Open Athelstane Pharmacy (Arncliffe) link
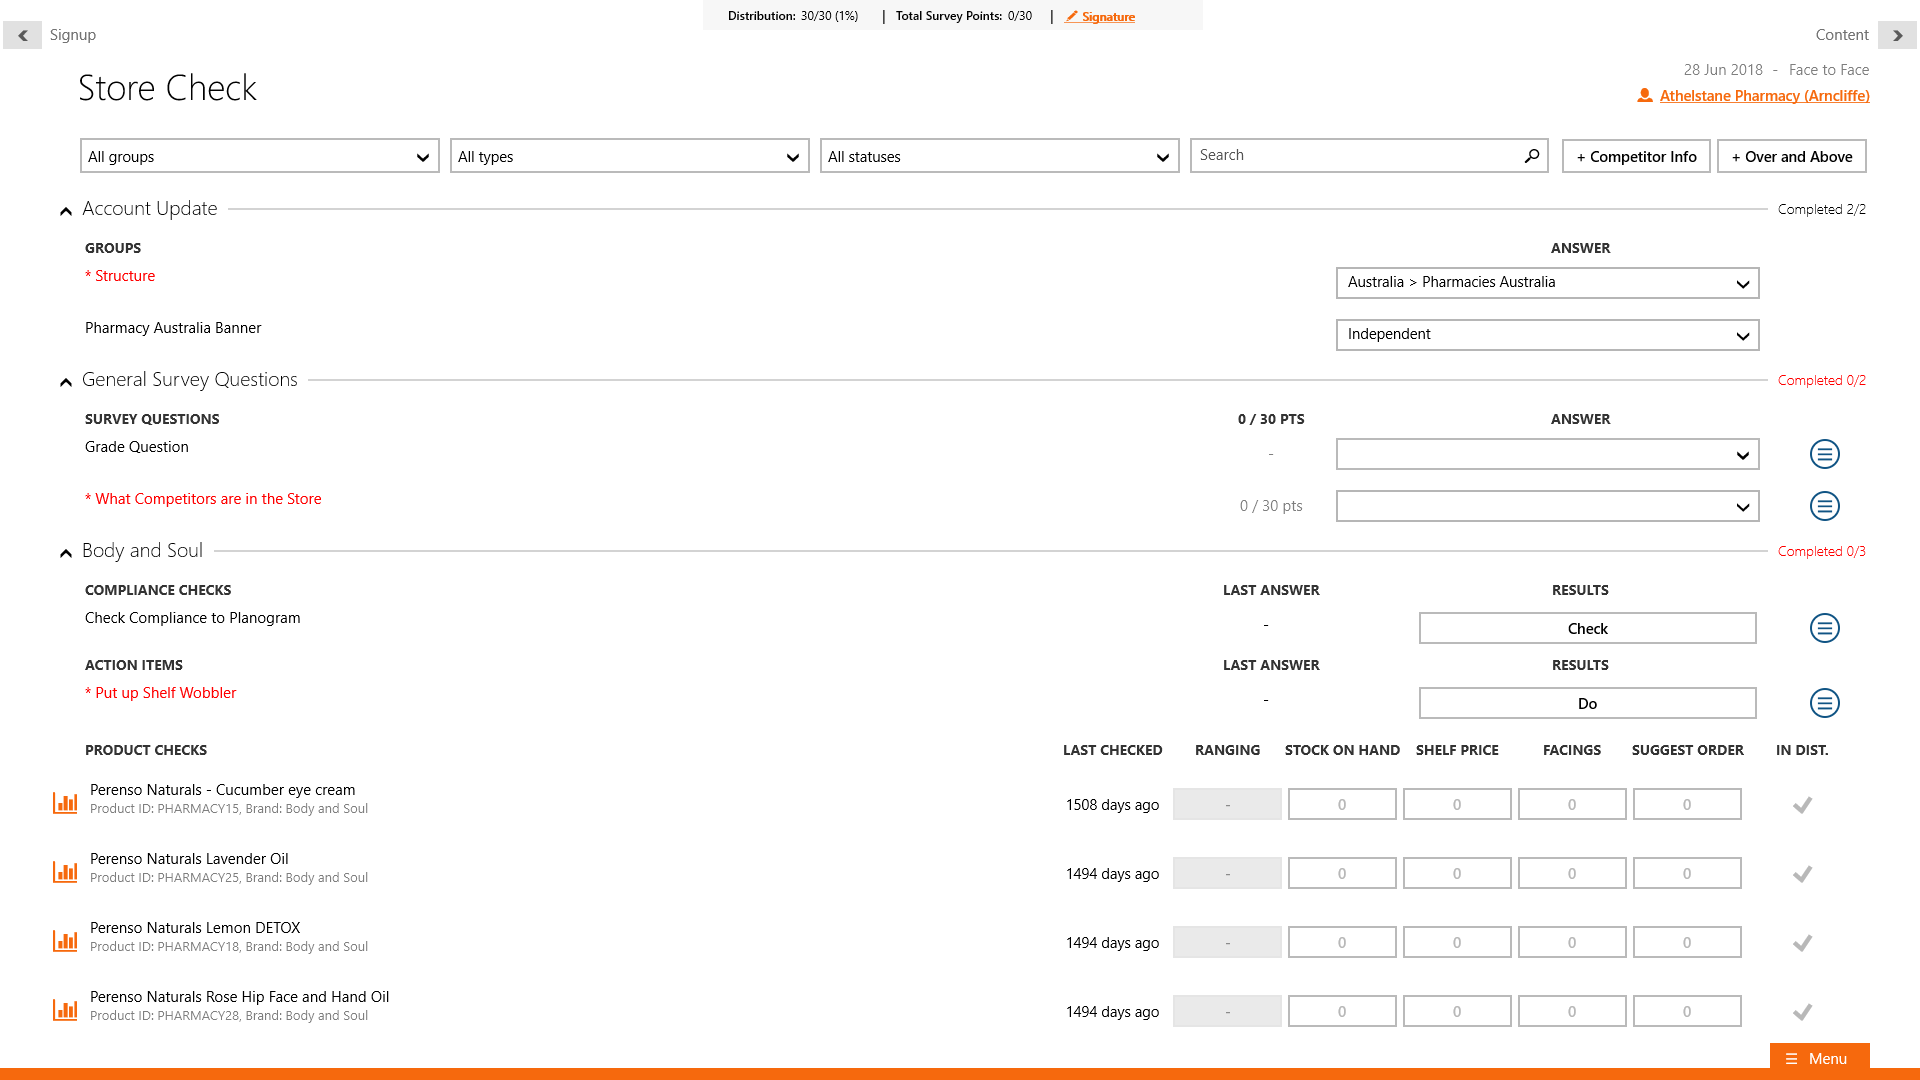 click(x=1764, y=96)
